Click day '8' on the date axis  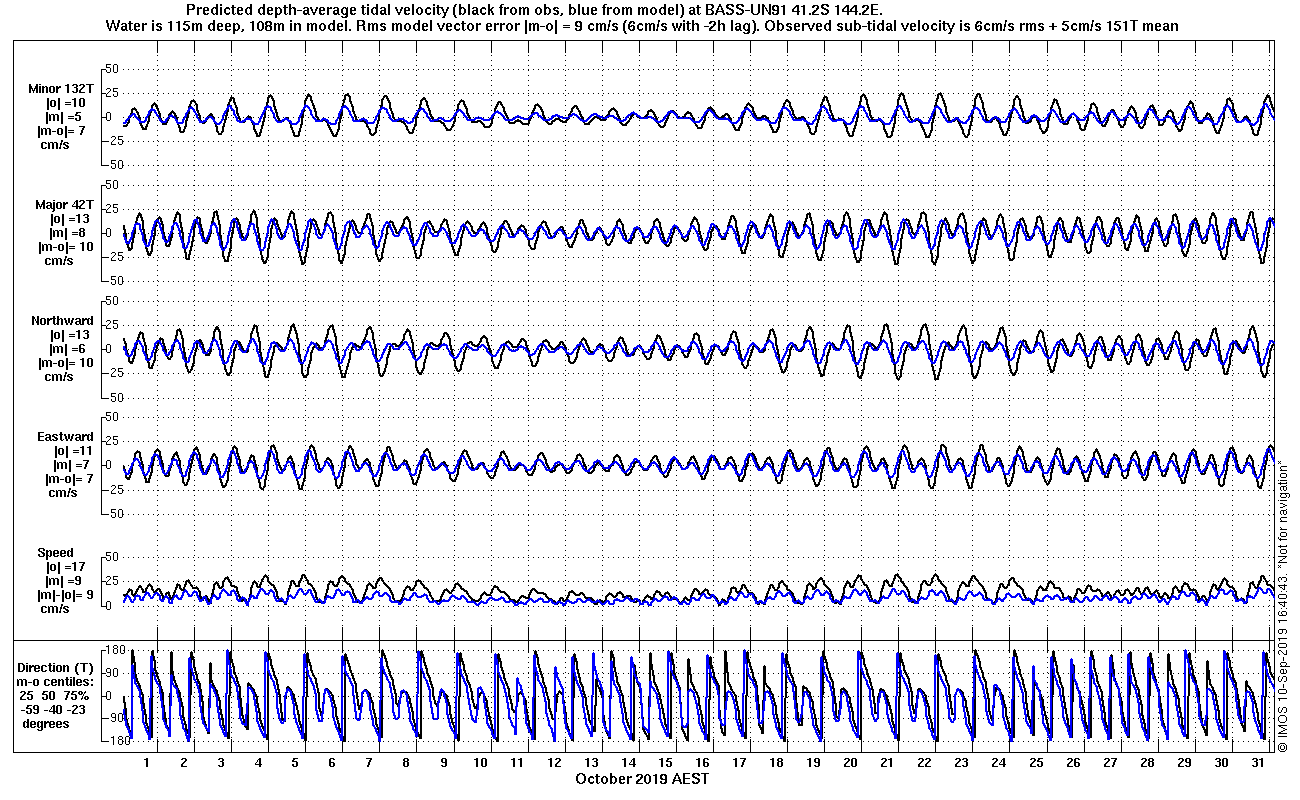click(406, 763)
